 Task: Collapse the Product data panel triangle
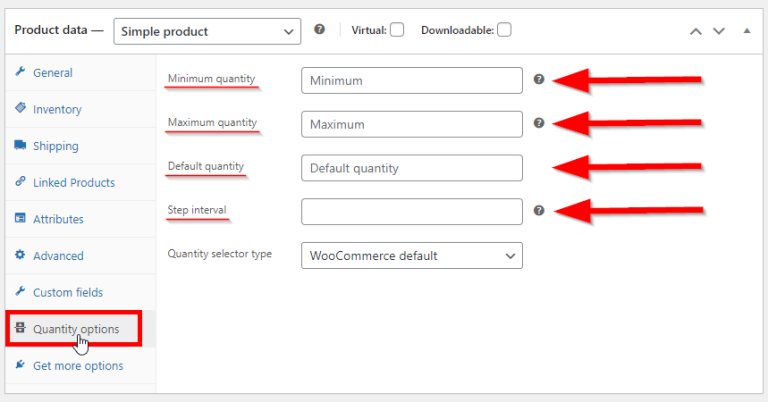point(746,31)
